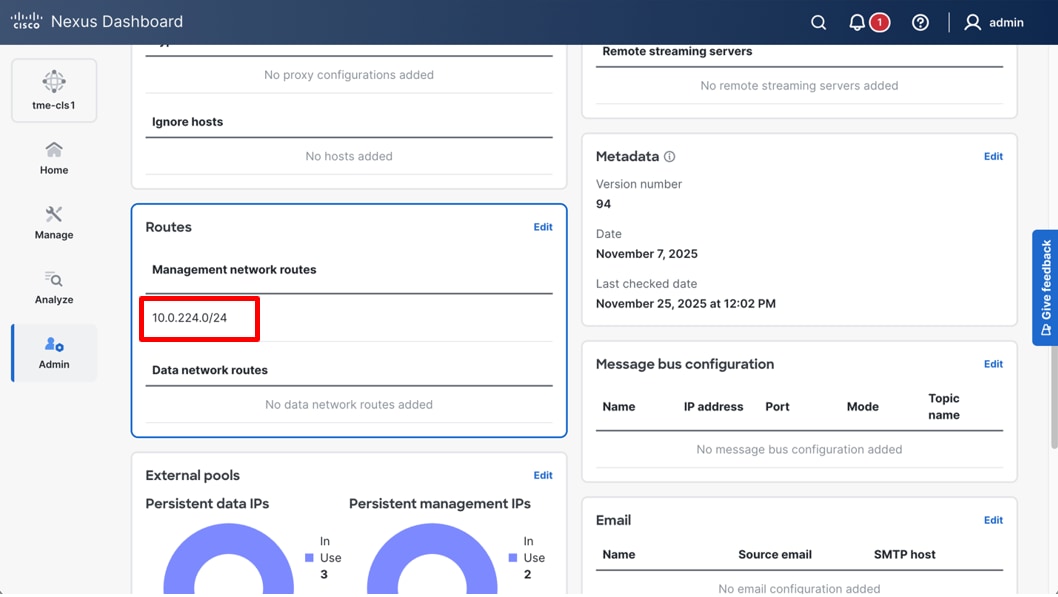This screenshot has height=597, width=1058.
Task: Edit the Routes configuration
Action: pyautogui.click(x=543, y=227)
